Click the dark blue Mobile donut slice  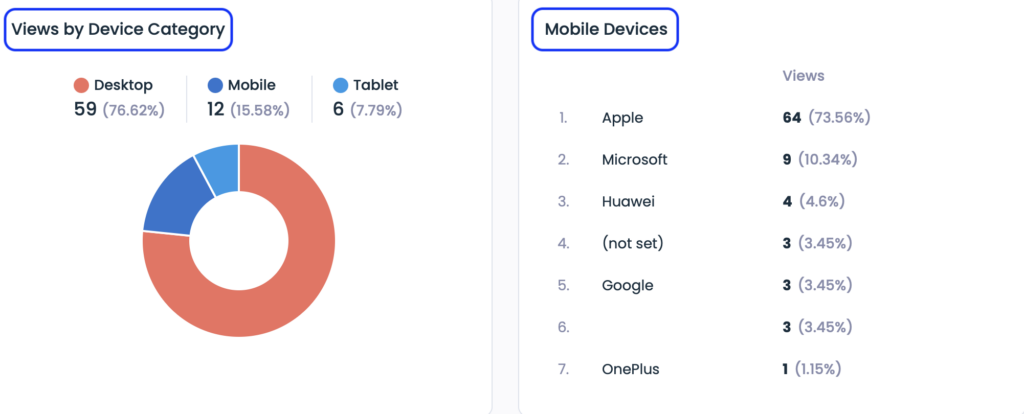[x=175, y=199]
